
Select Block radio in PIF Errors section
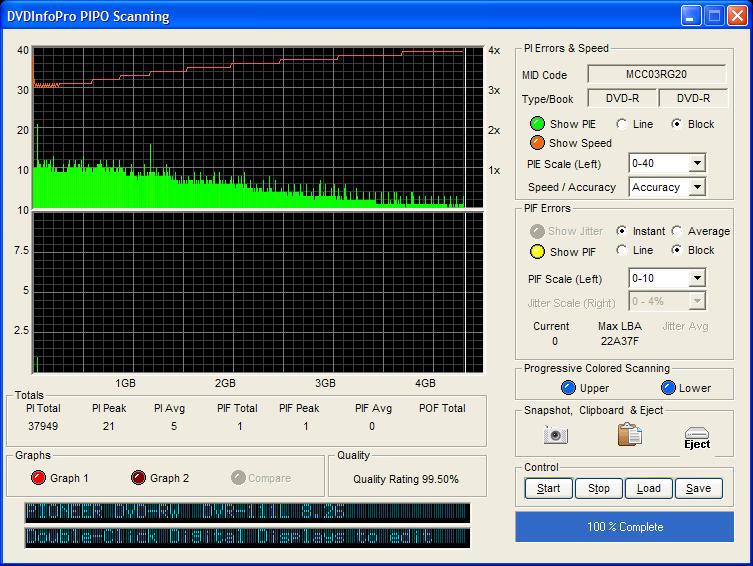[677, 250]
